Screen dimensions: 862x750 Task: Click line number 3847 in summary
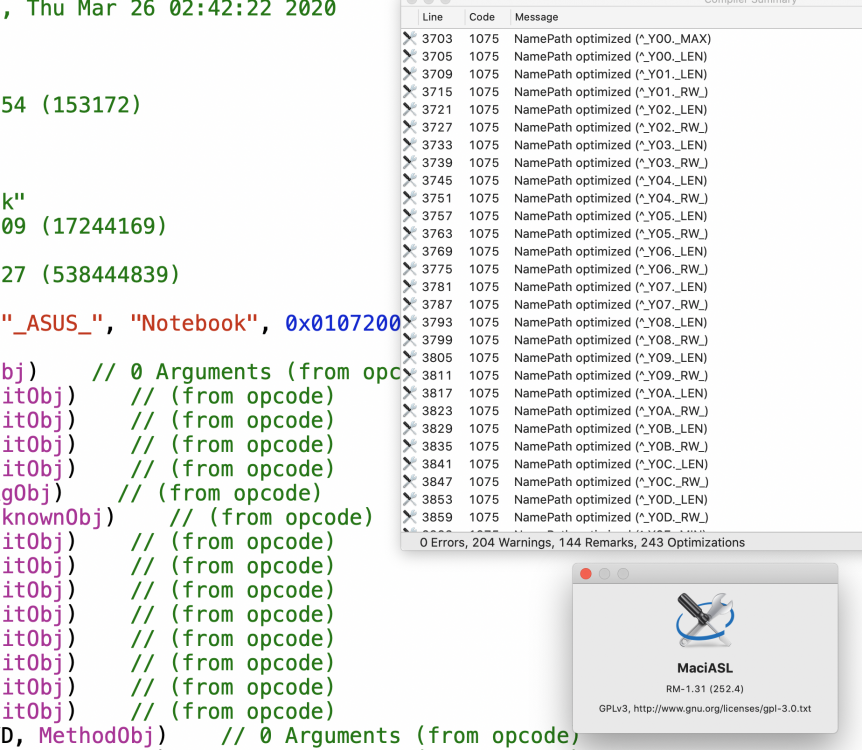click(x=437, y=482)
